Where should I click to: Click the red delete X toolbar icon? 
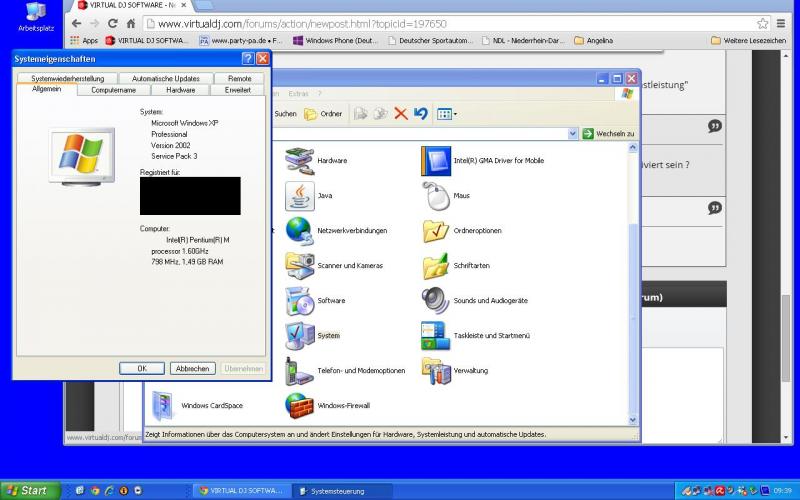(401, 114)
